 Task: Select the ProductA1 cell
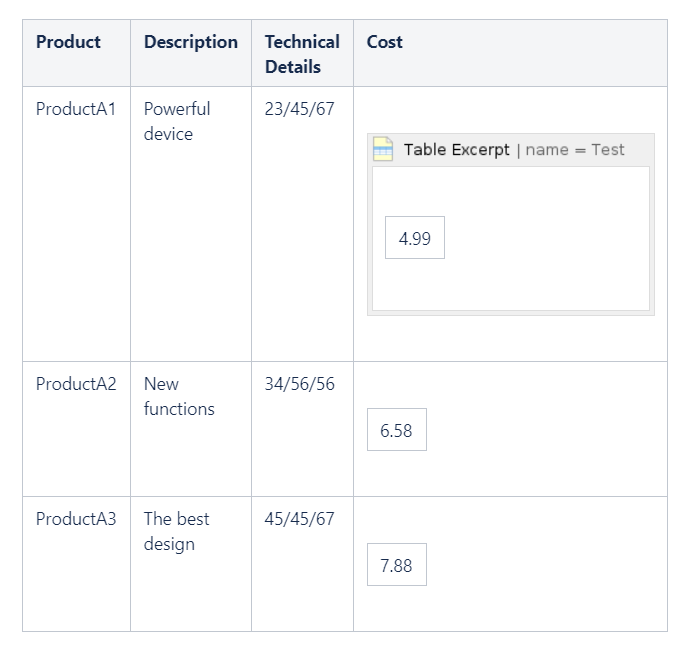coord(76,109)
